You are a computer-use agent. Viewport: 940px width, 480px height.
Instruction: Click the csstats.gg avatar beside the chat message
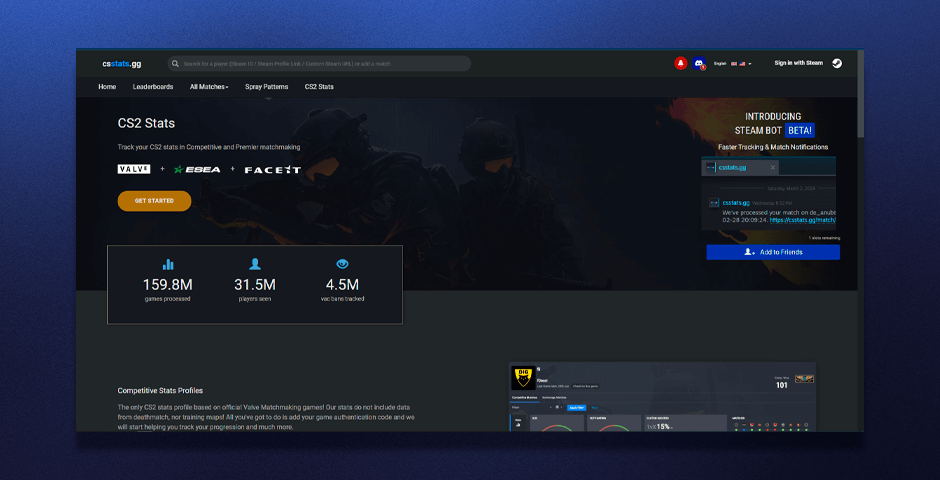(714, 203)
